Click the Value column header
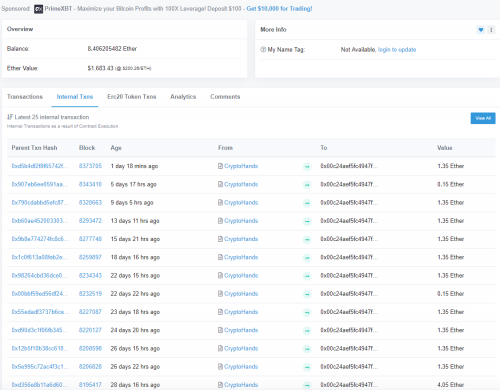The height and width of the screenshot is (390, 500). (445, 148)
